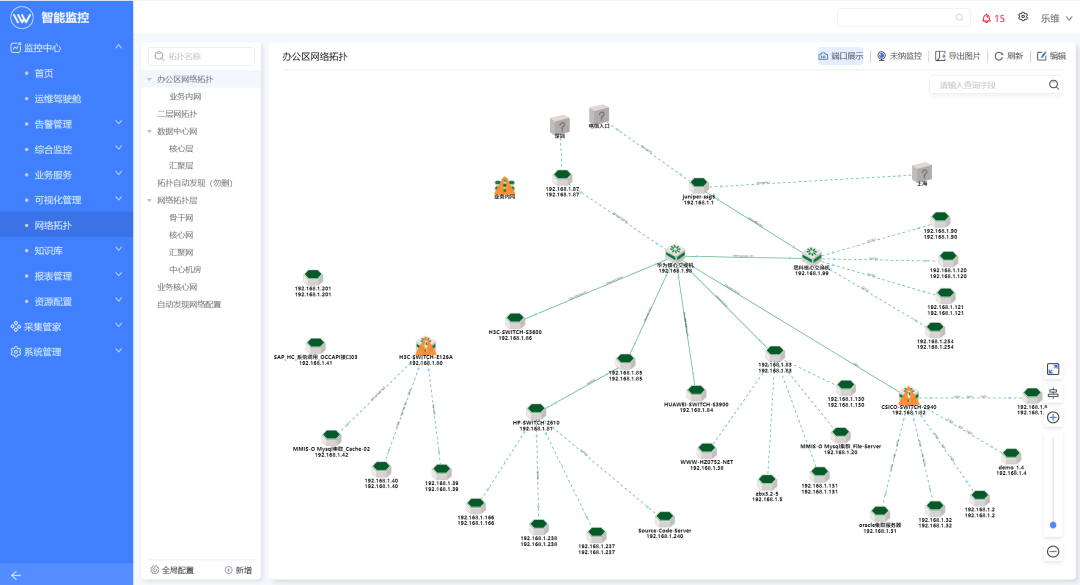The height and width of the screenshot is (585, 1080).
Task: Open settings via the top gear icon
Action: tap(1023, 17)
